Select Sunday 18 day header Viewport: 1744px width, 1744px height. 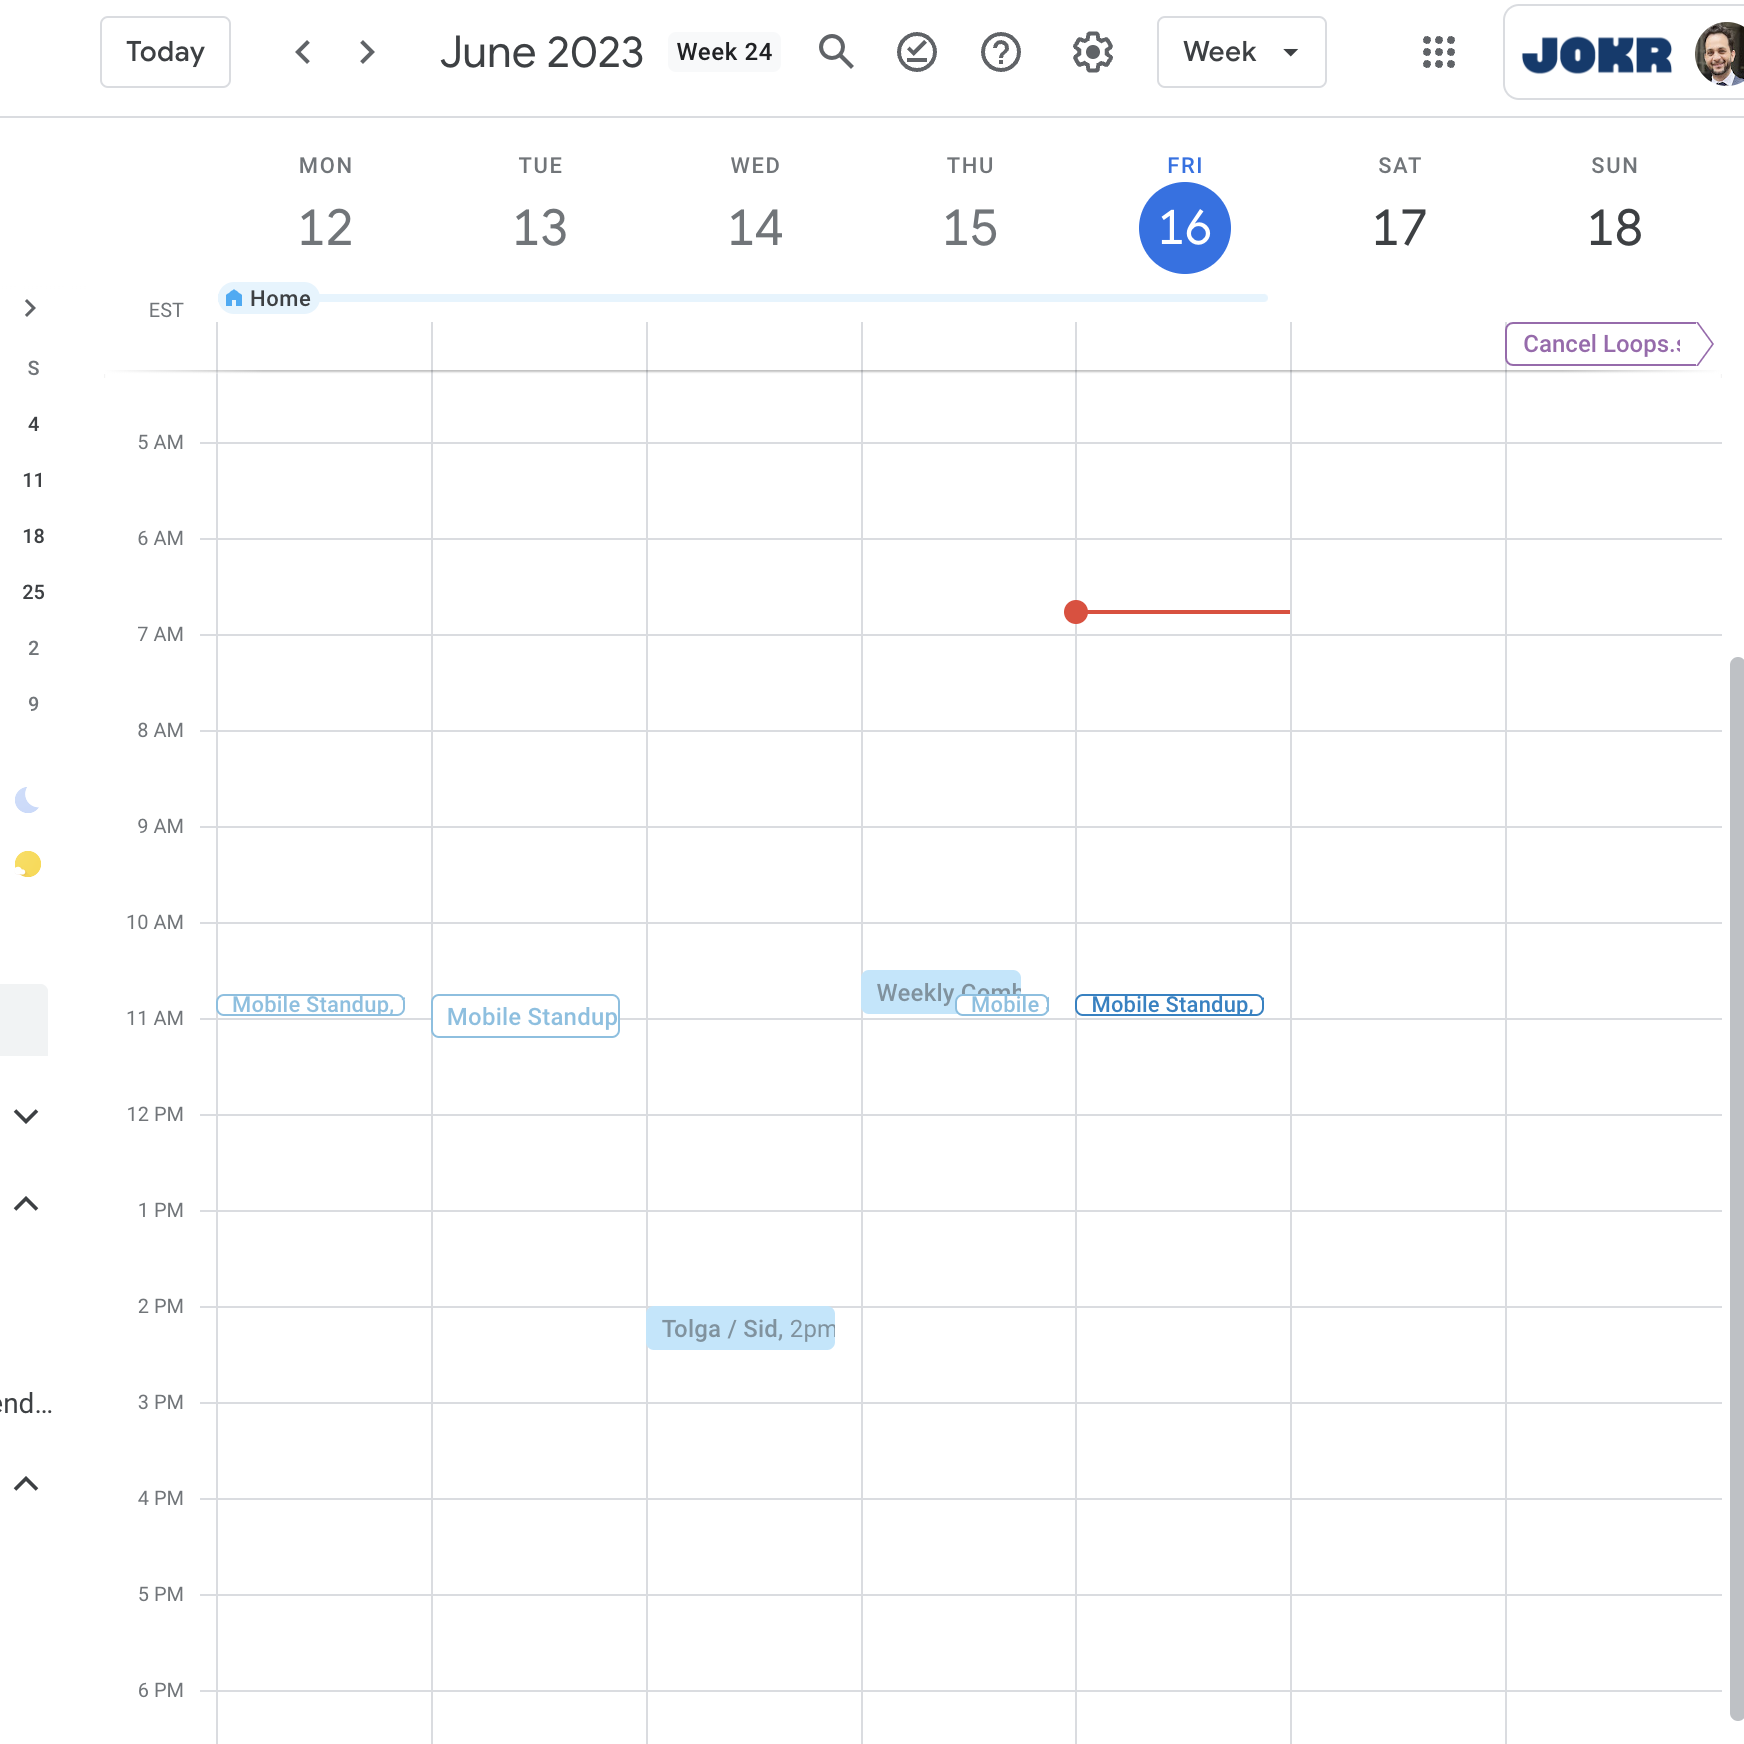pos(1614,228)
